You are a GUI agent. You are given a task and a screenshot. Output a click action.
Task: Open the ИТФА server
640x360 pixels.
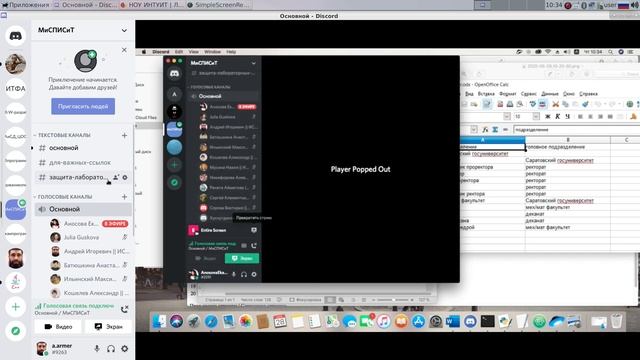pos(16,88)
